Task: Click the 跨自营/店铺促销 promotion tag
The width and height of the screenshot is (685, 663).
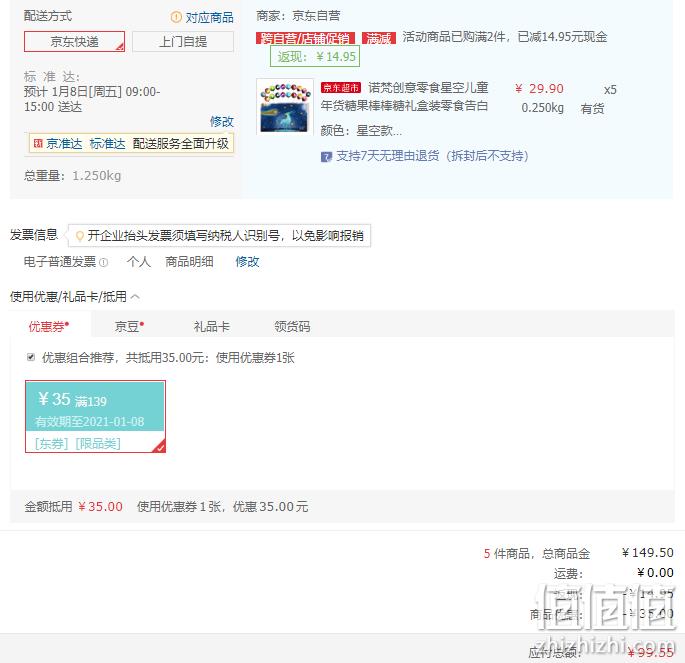Action: [x=305, y=38]
